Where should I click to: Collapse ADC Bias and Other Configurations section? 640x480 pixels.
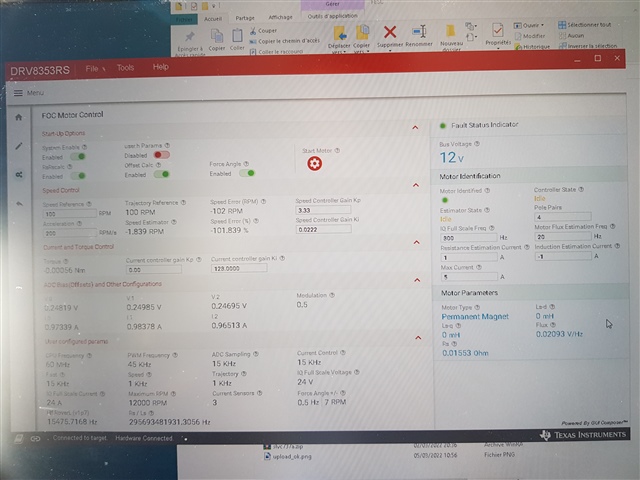(417, 280)
